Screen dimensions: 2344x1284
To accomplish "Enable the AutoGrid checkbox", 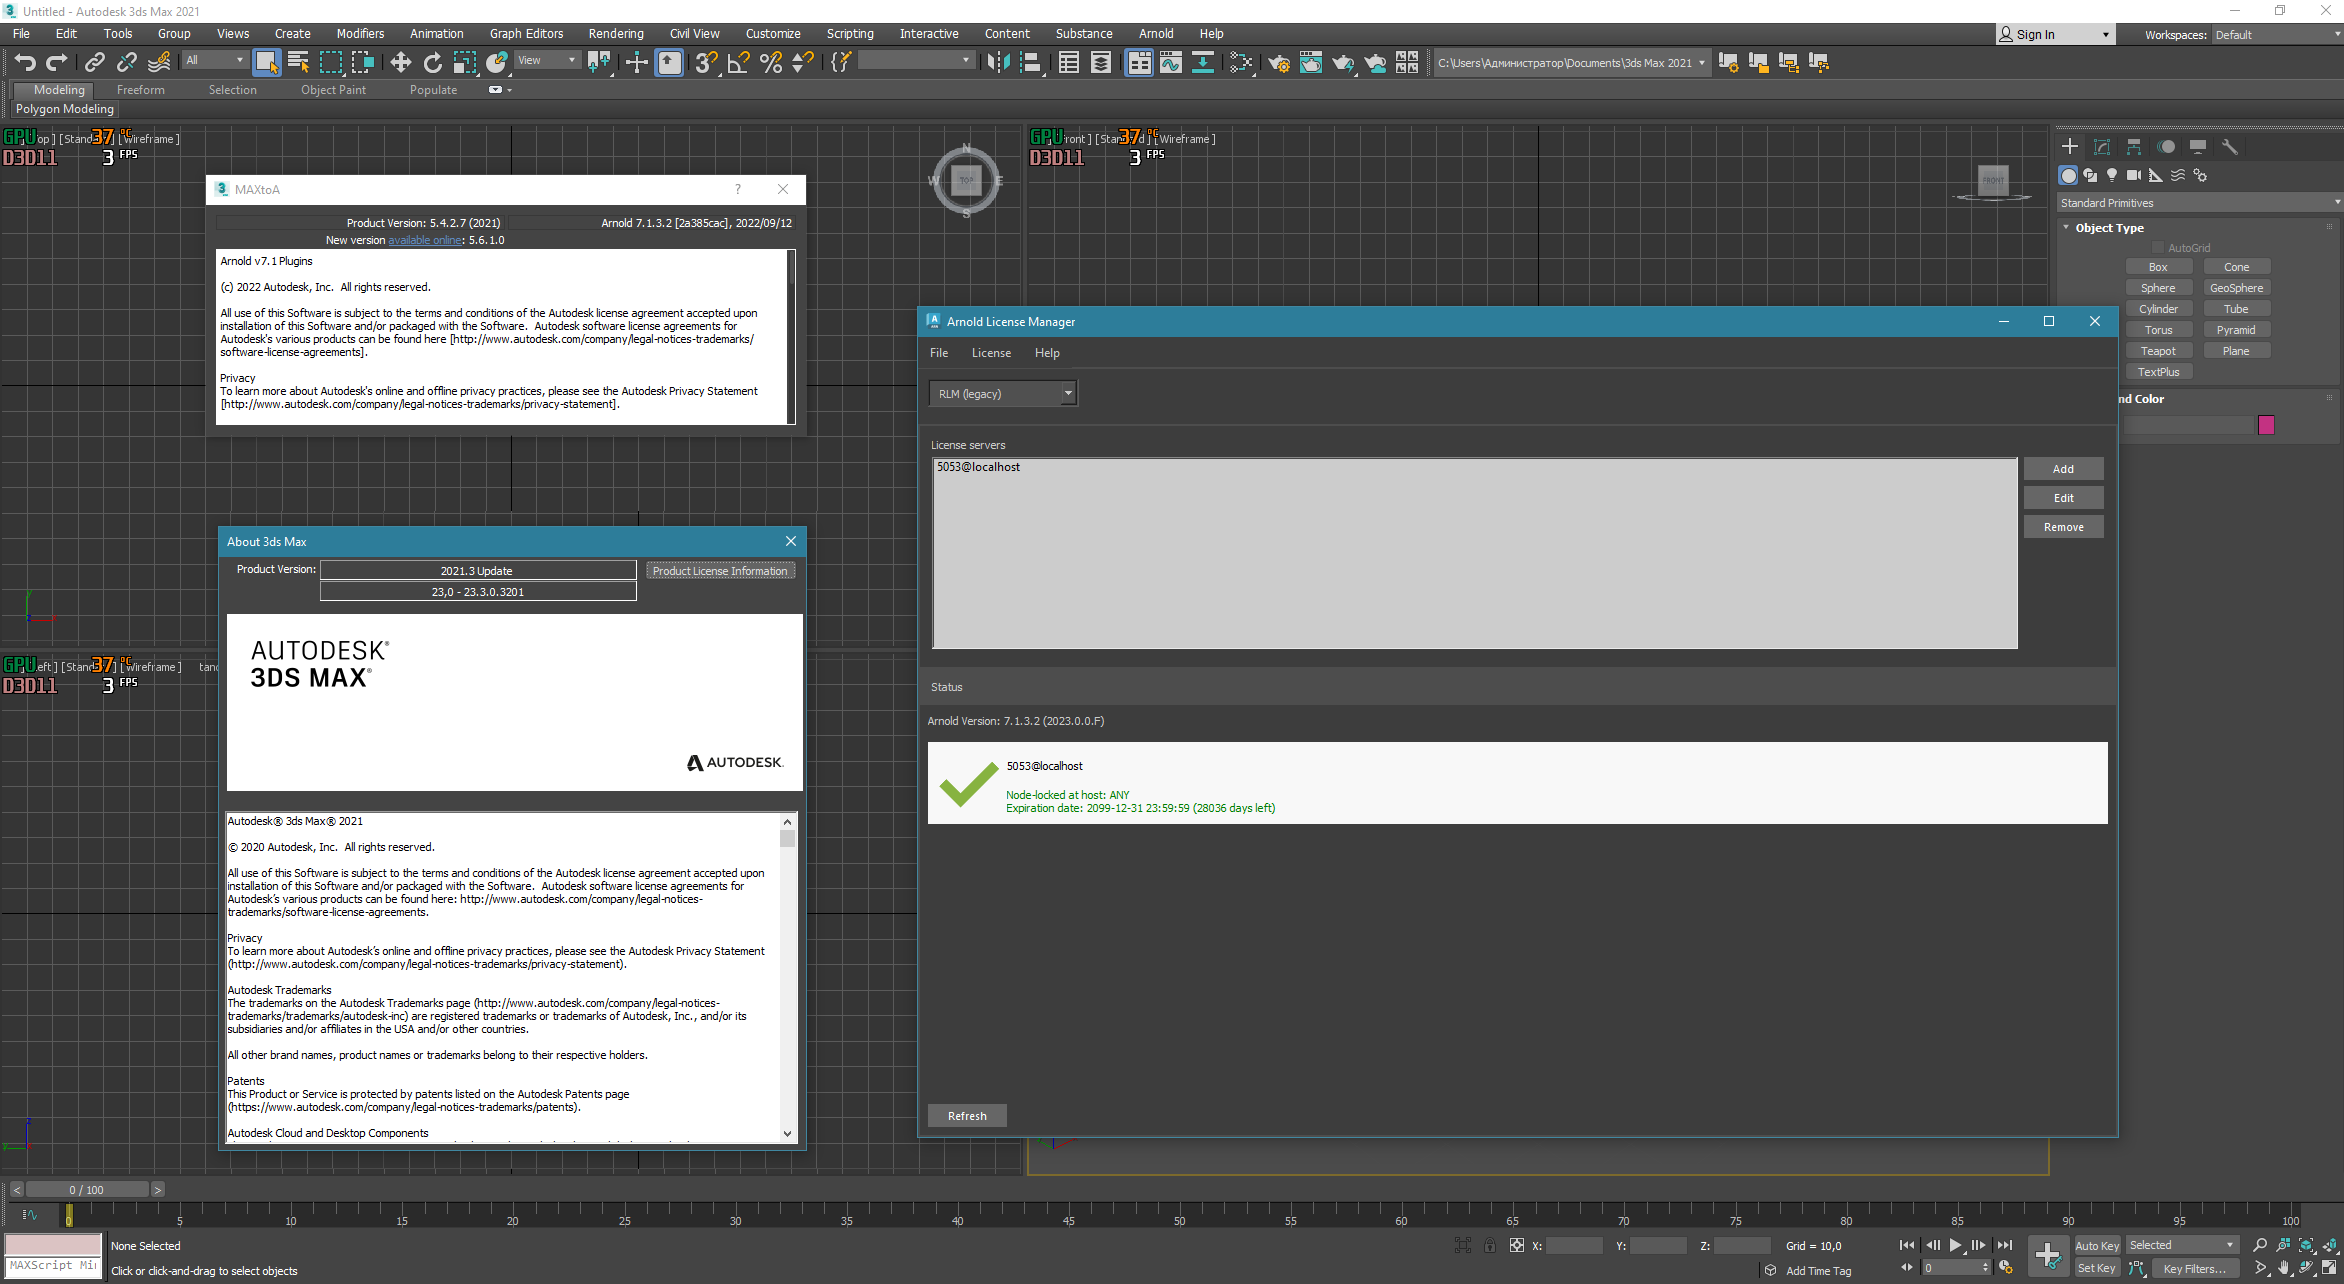I will point(2157,247).
